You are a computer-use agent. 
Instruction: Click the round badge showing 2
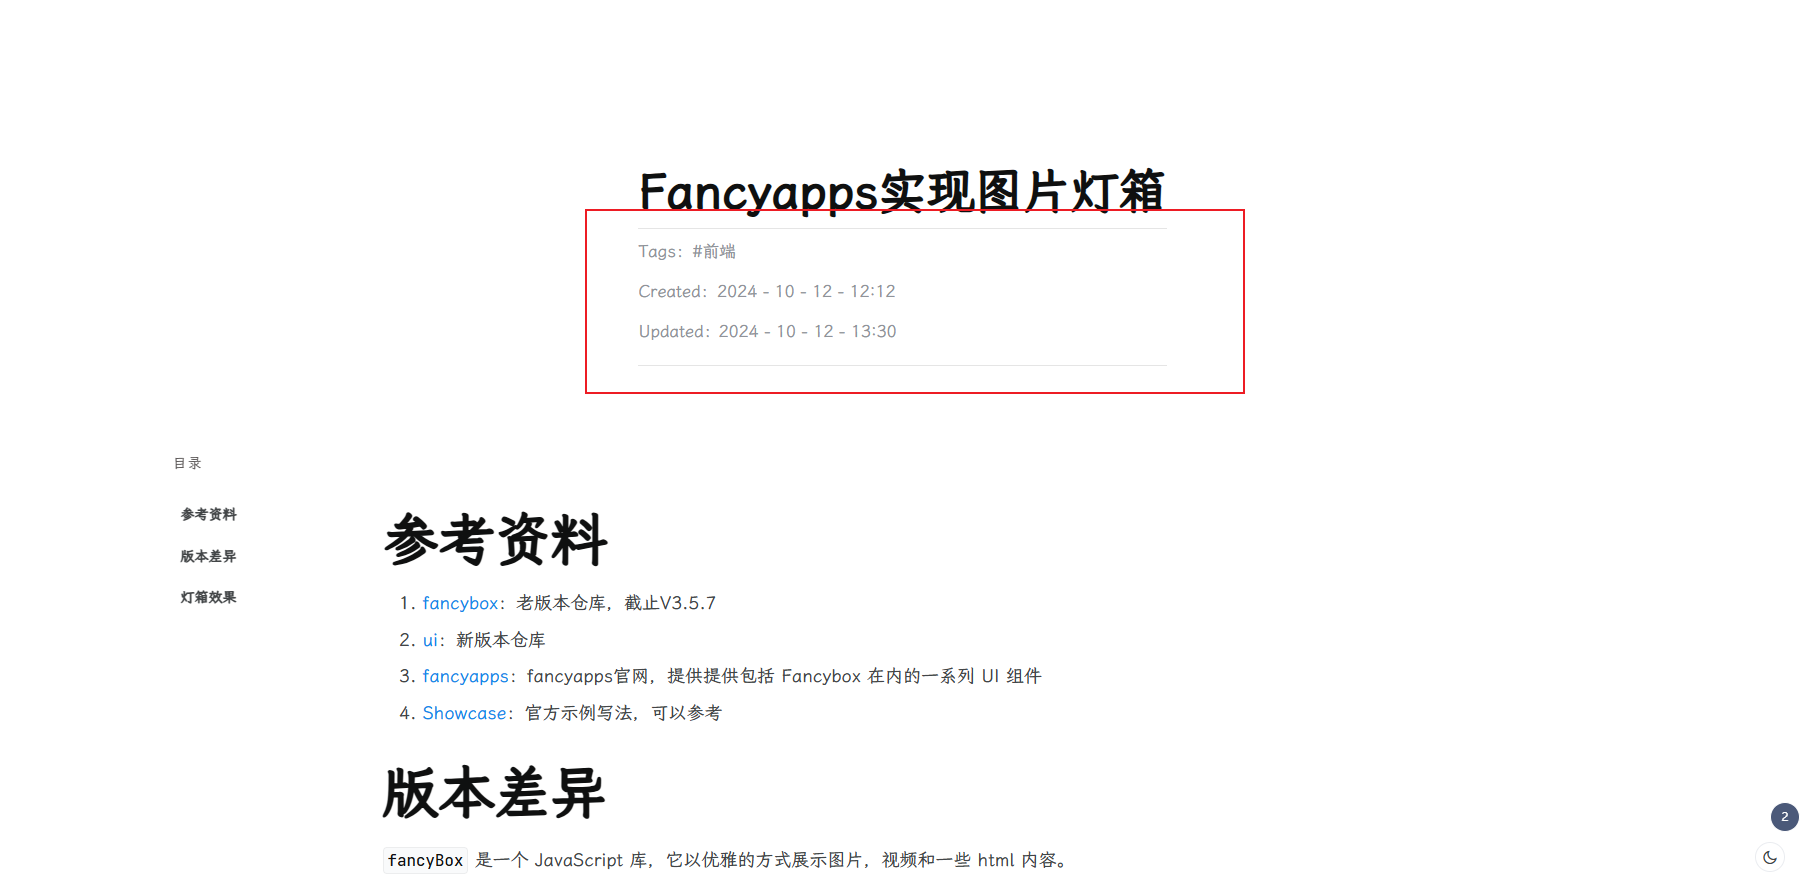click(1784, 817)
